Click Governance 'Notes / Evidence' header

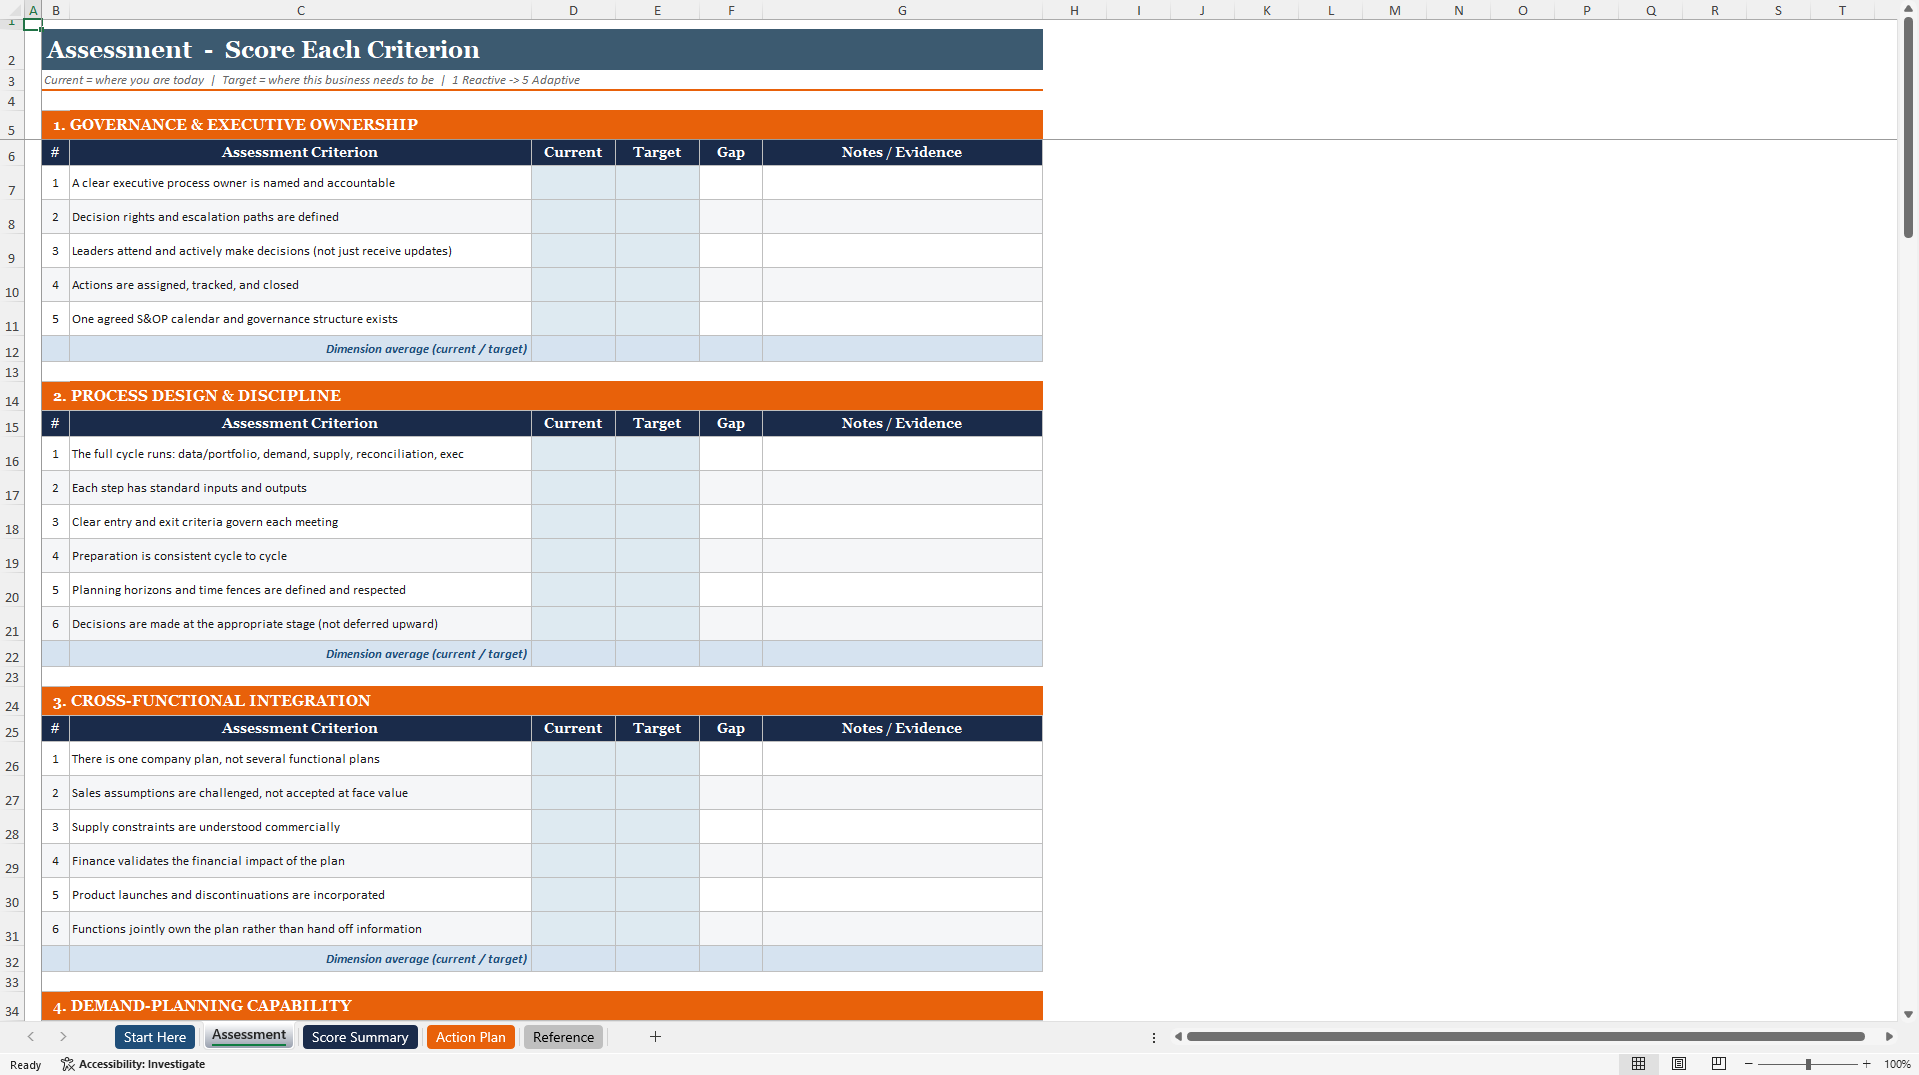[902, 152]
